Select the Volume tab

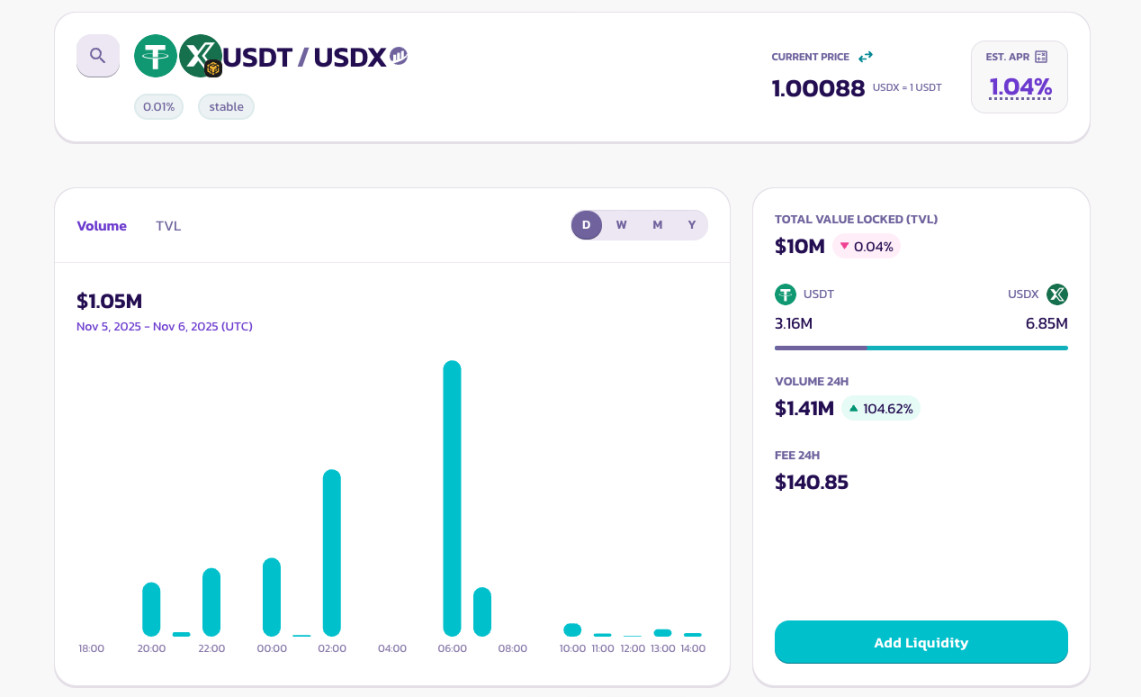[101, 226]
